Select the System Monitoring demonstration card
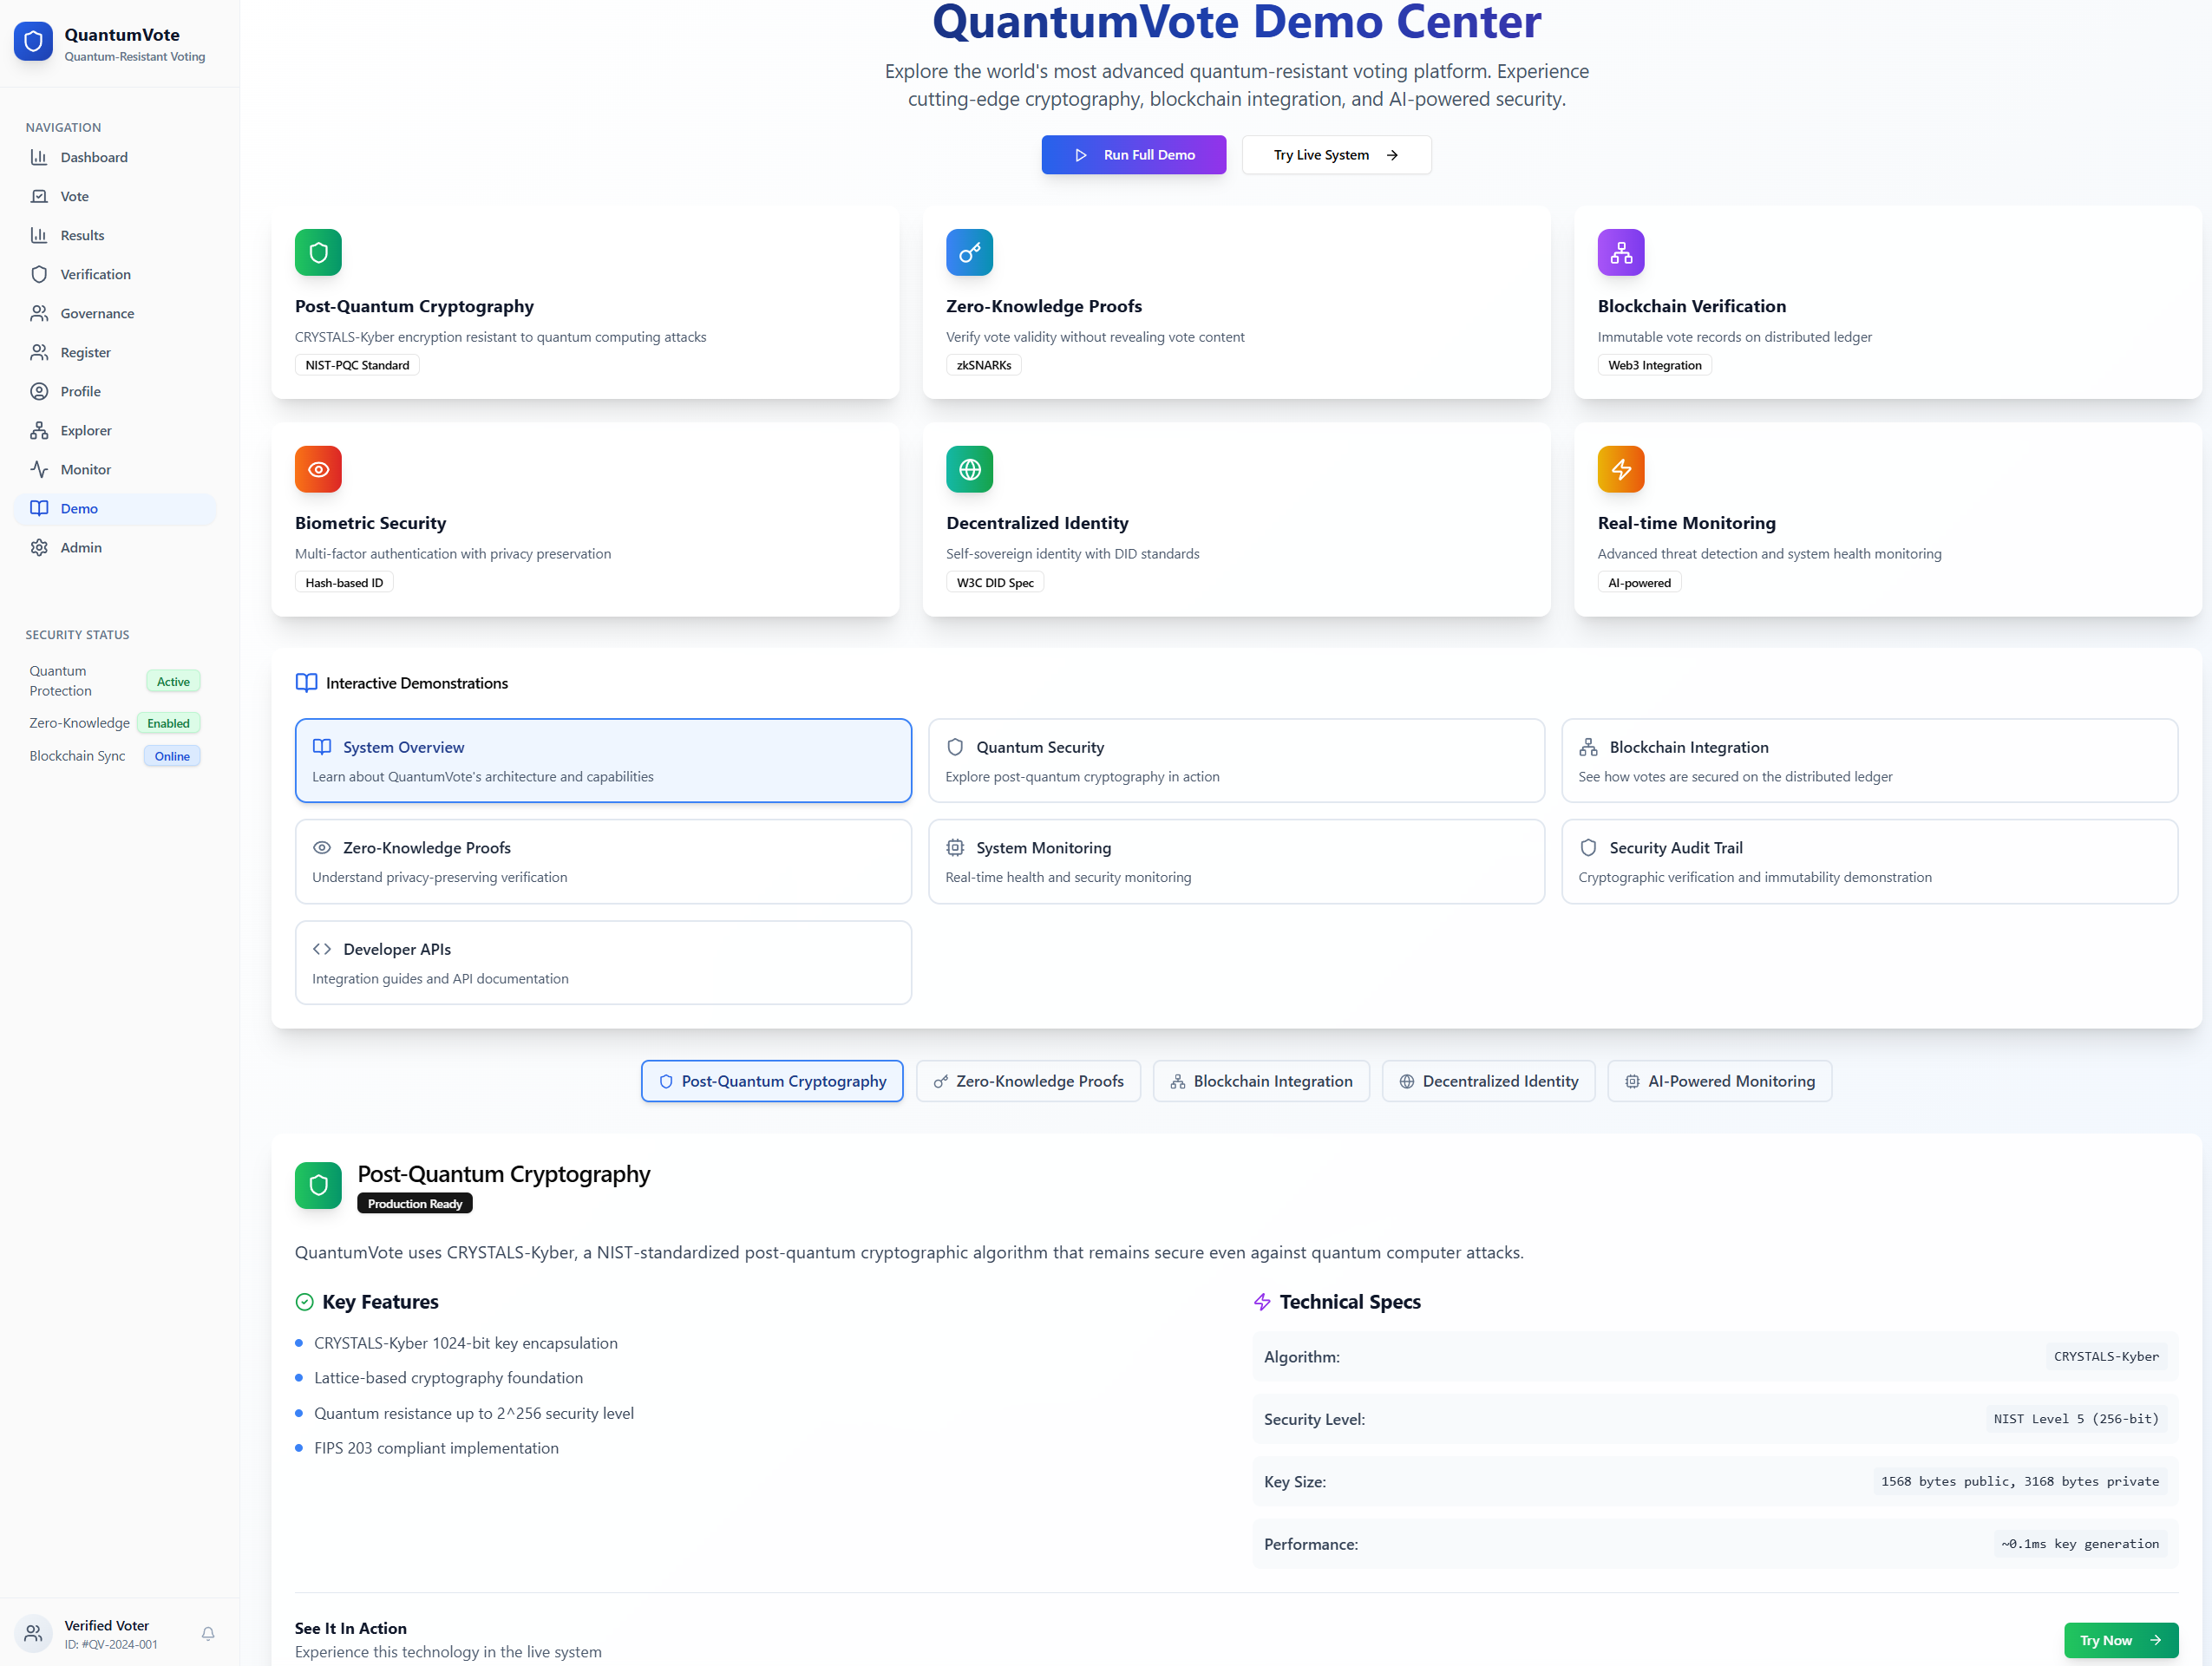Screen dimensions: 2212x1666 click(x=1236, y=862)
